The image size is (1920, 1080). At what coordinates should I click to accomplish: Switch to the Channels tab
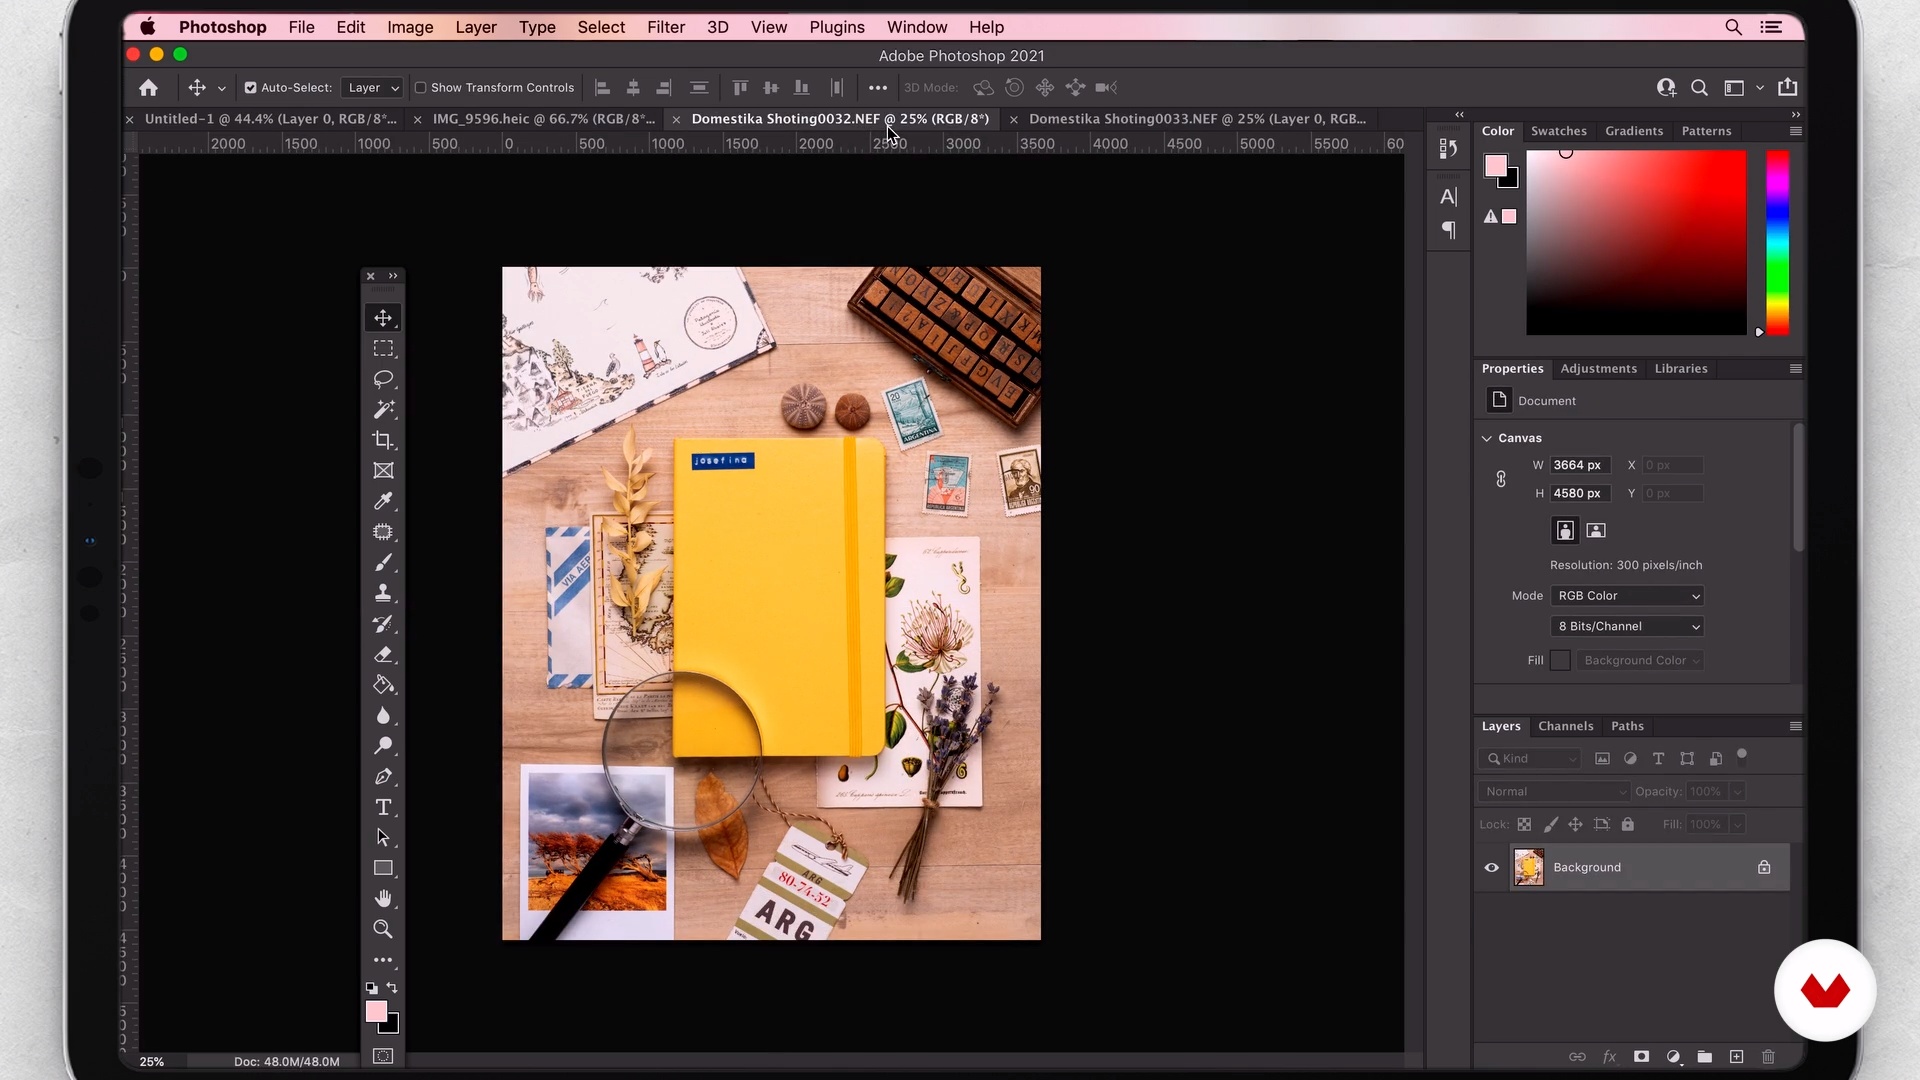pos(1565,727)
